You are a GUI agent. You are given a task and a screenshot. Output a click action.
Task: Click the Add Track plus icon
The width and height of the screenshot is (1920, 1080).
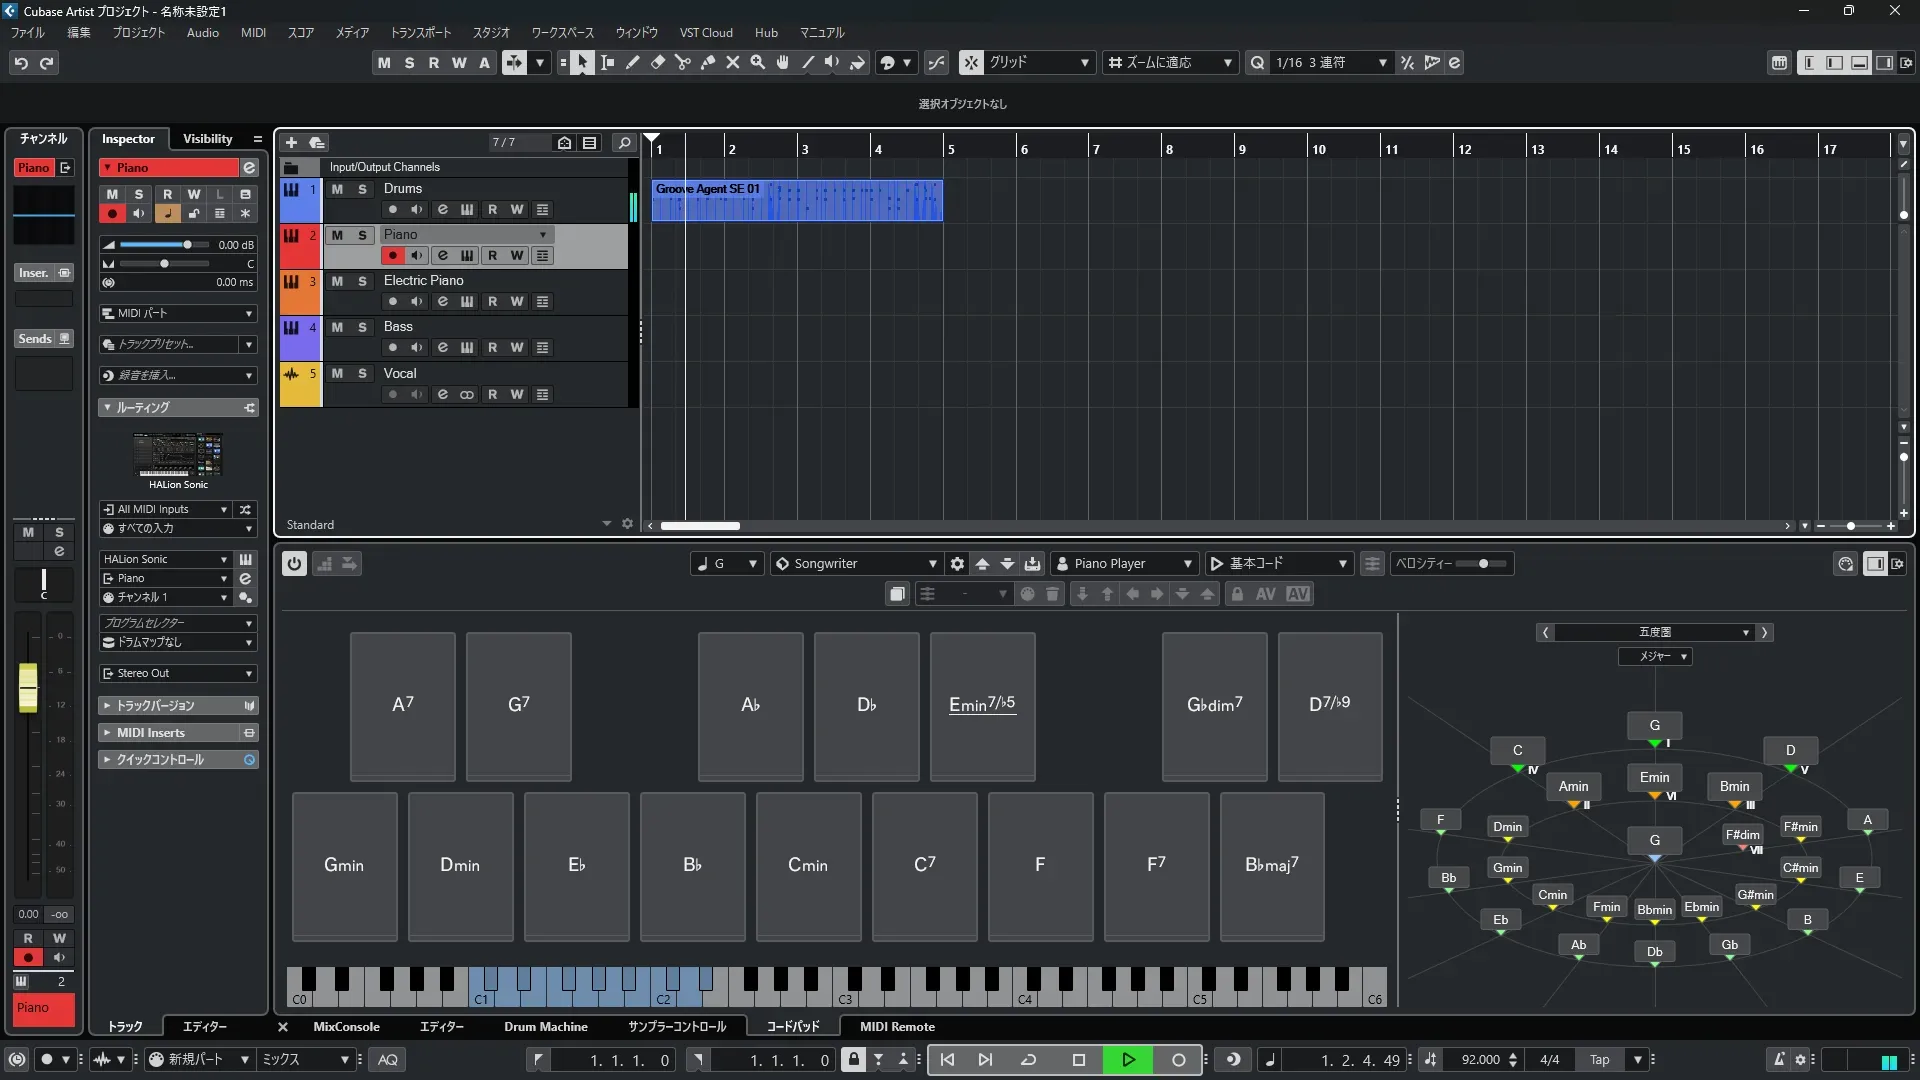pos(291,142)
